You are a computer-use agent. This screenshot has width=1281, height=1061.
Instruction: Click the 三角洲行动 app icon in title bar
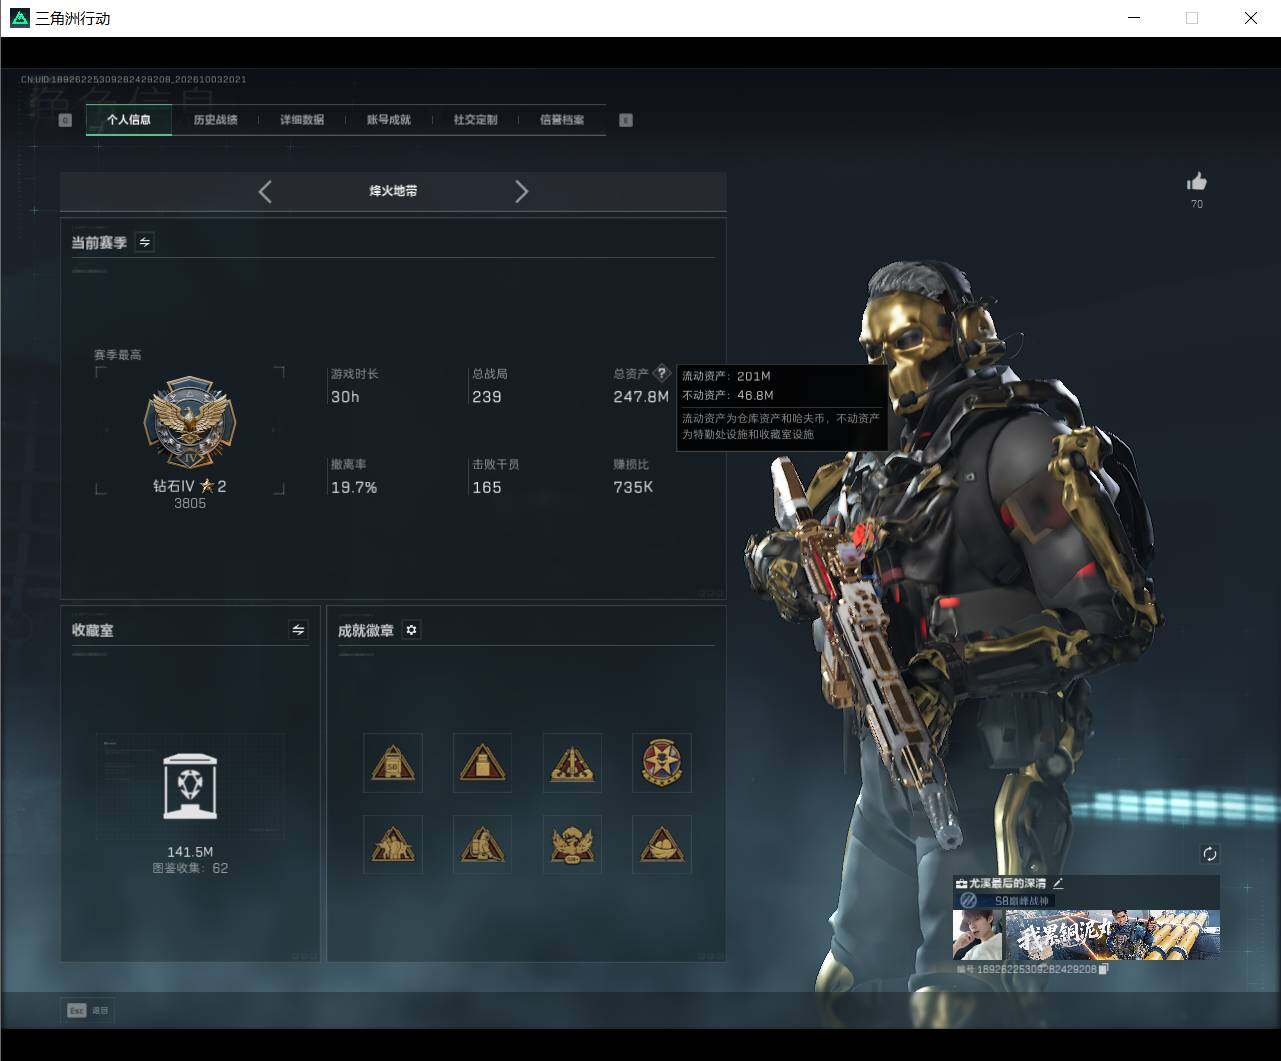point(19,18)
